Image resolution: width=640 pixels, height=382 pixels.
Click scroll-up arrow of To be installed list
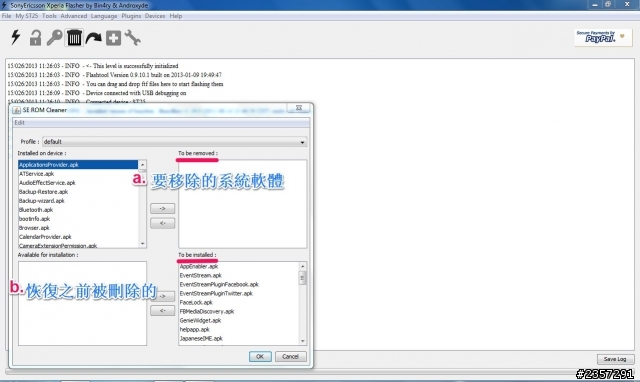(x=302, y=266)
